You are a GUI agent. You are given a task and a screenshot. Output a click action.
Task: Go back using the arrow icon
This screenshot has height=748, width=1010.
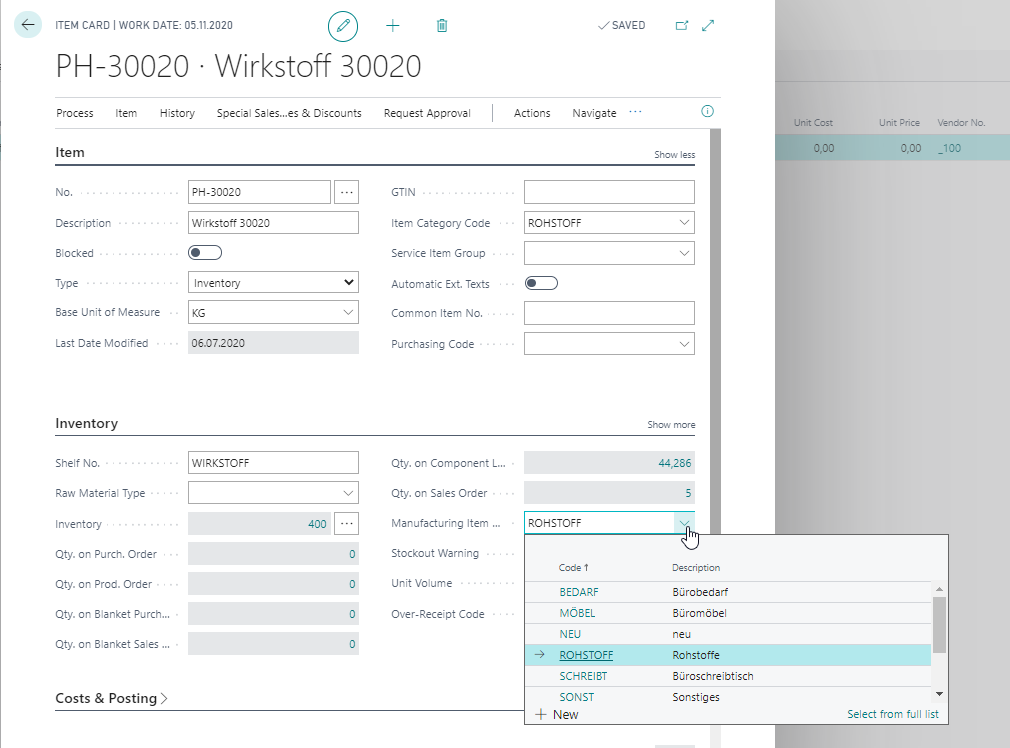[28, 25]
